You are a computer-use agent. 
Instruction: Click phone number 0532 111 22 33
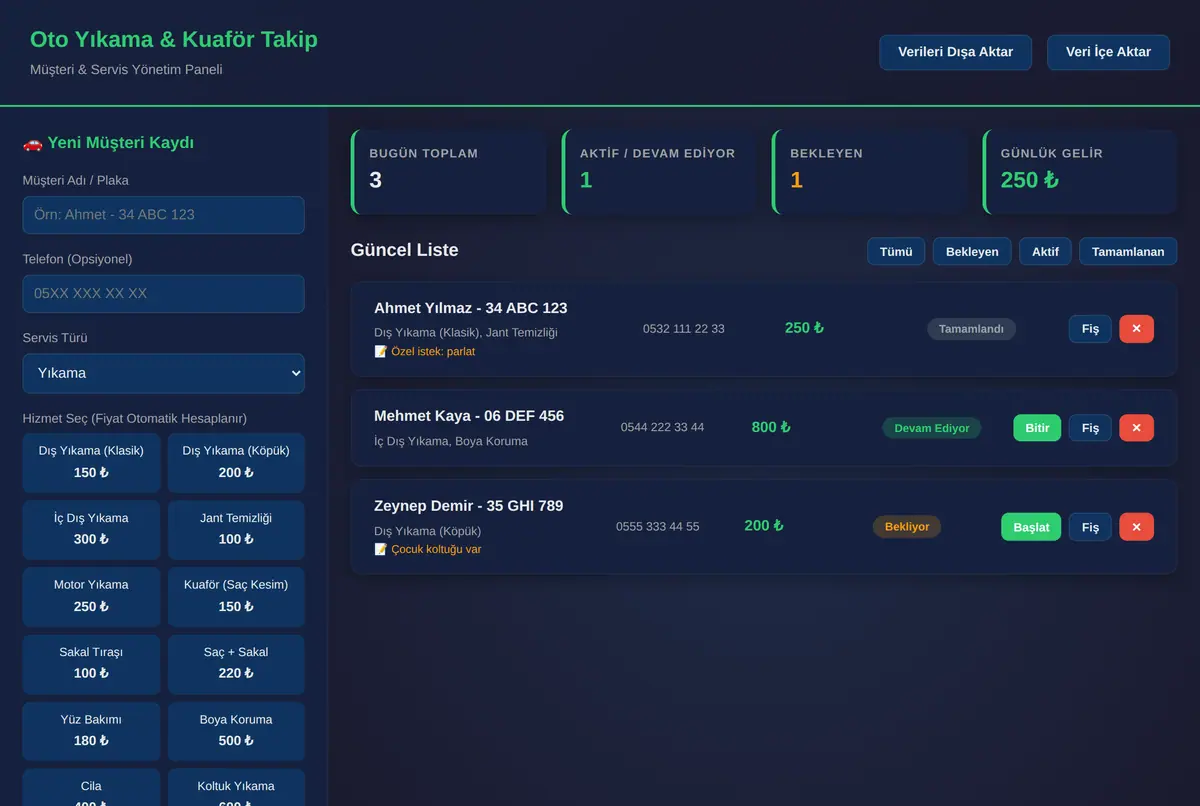click(x=684, y=329)
